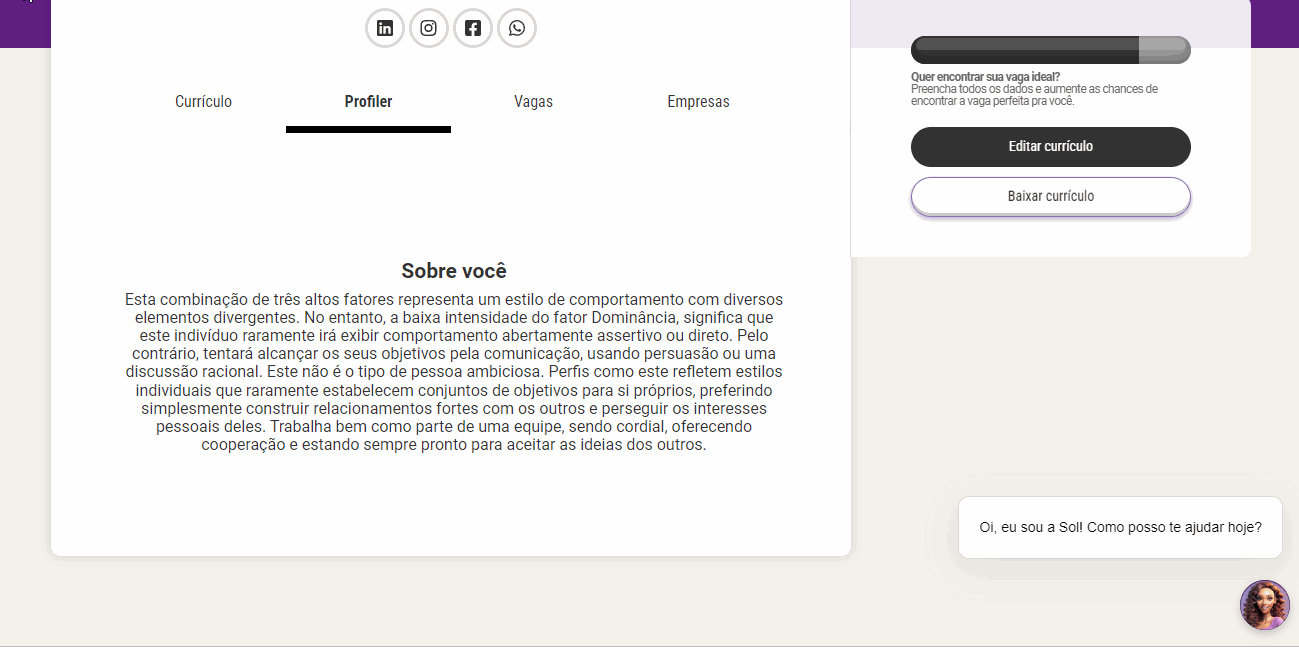Click Sol's greeting chat bubble
The image size is (1299, 647).
coord(1119,527)
